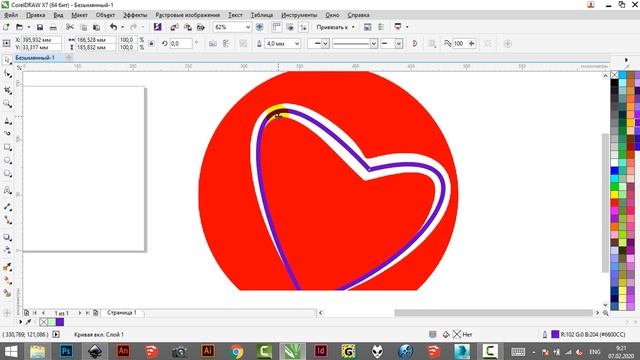Select the Smart Fill tool
The width and height of the screenshot is (640, 360).
7,293
